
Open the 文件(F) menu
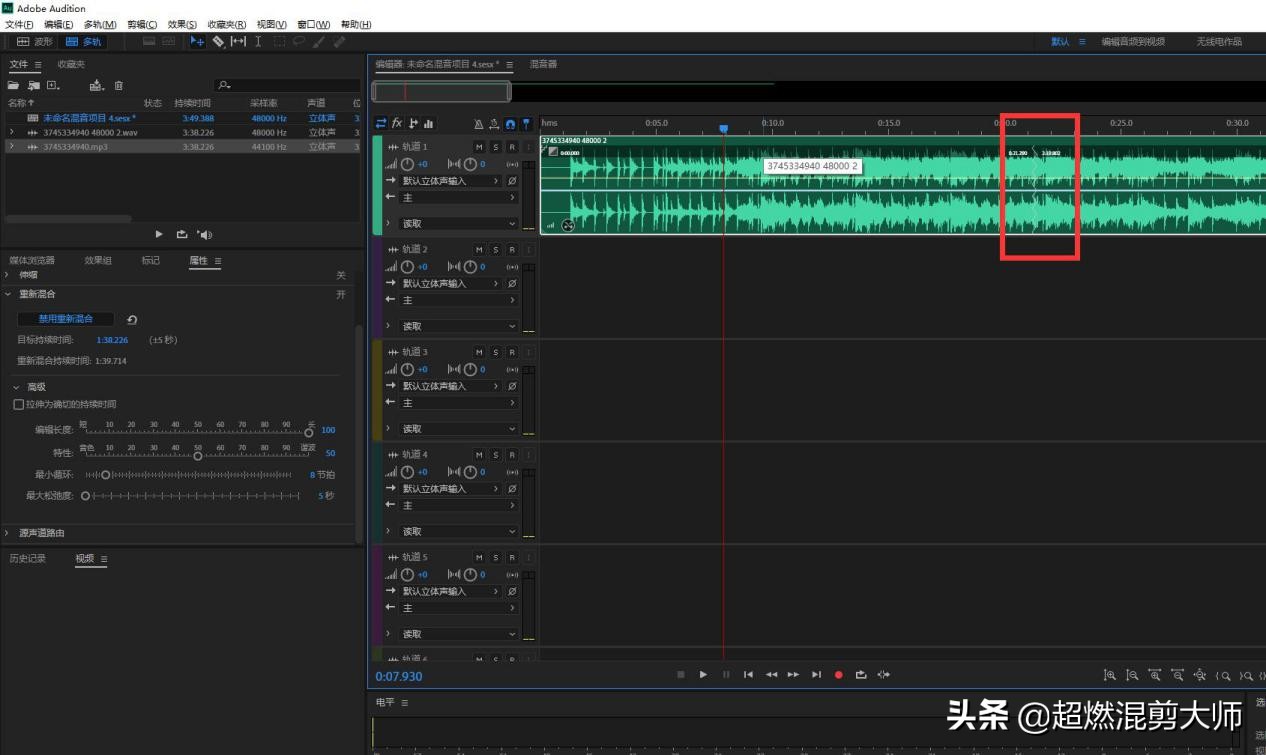click(19, 24)
